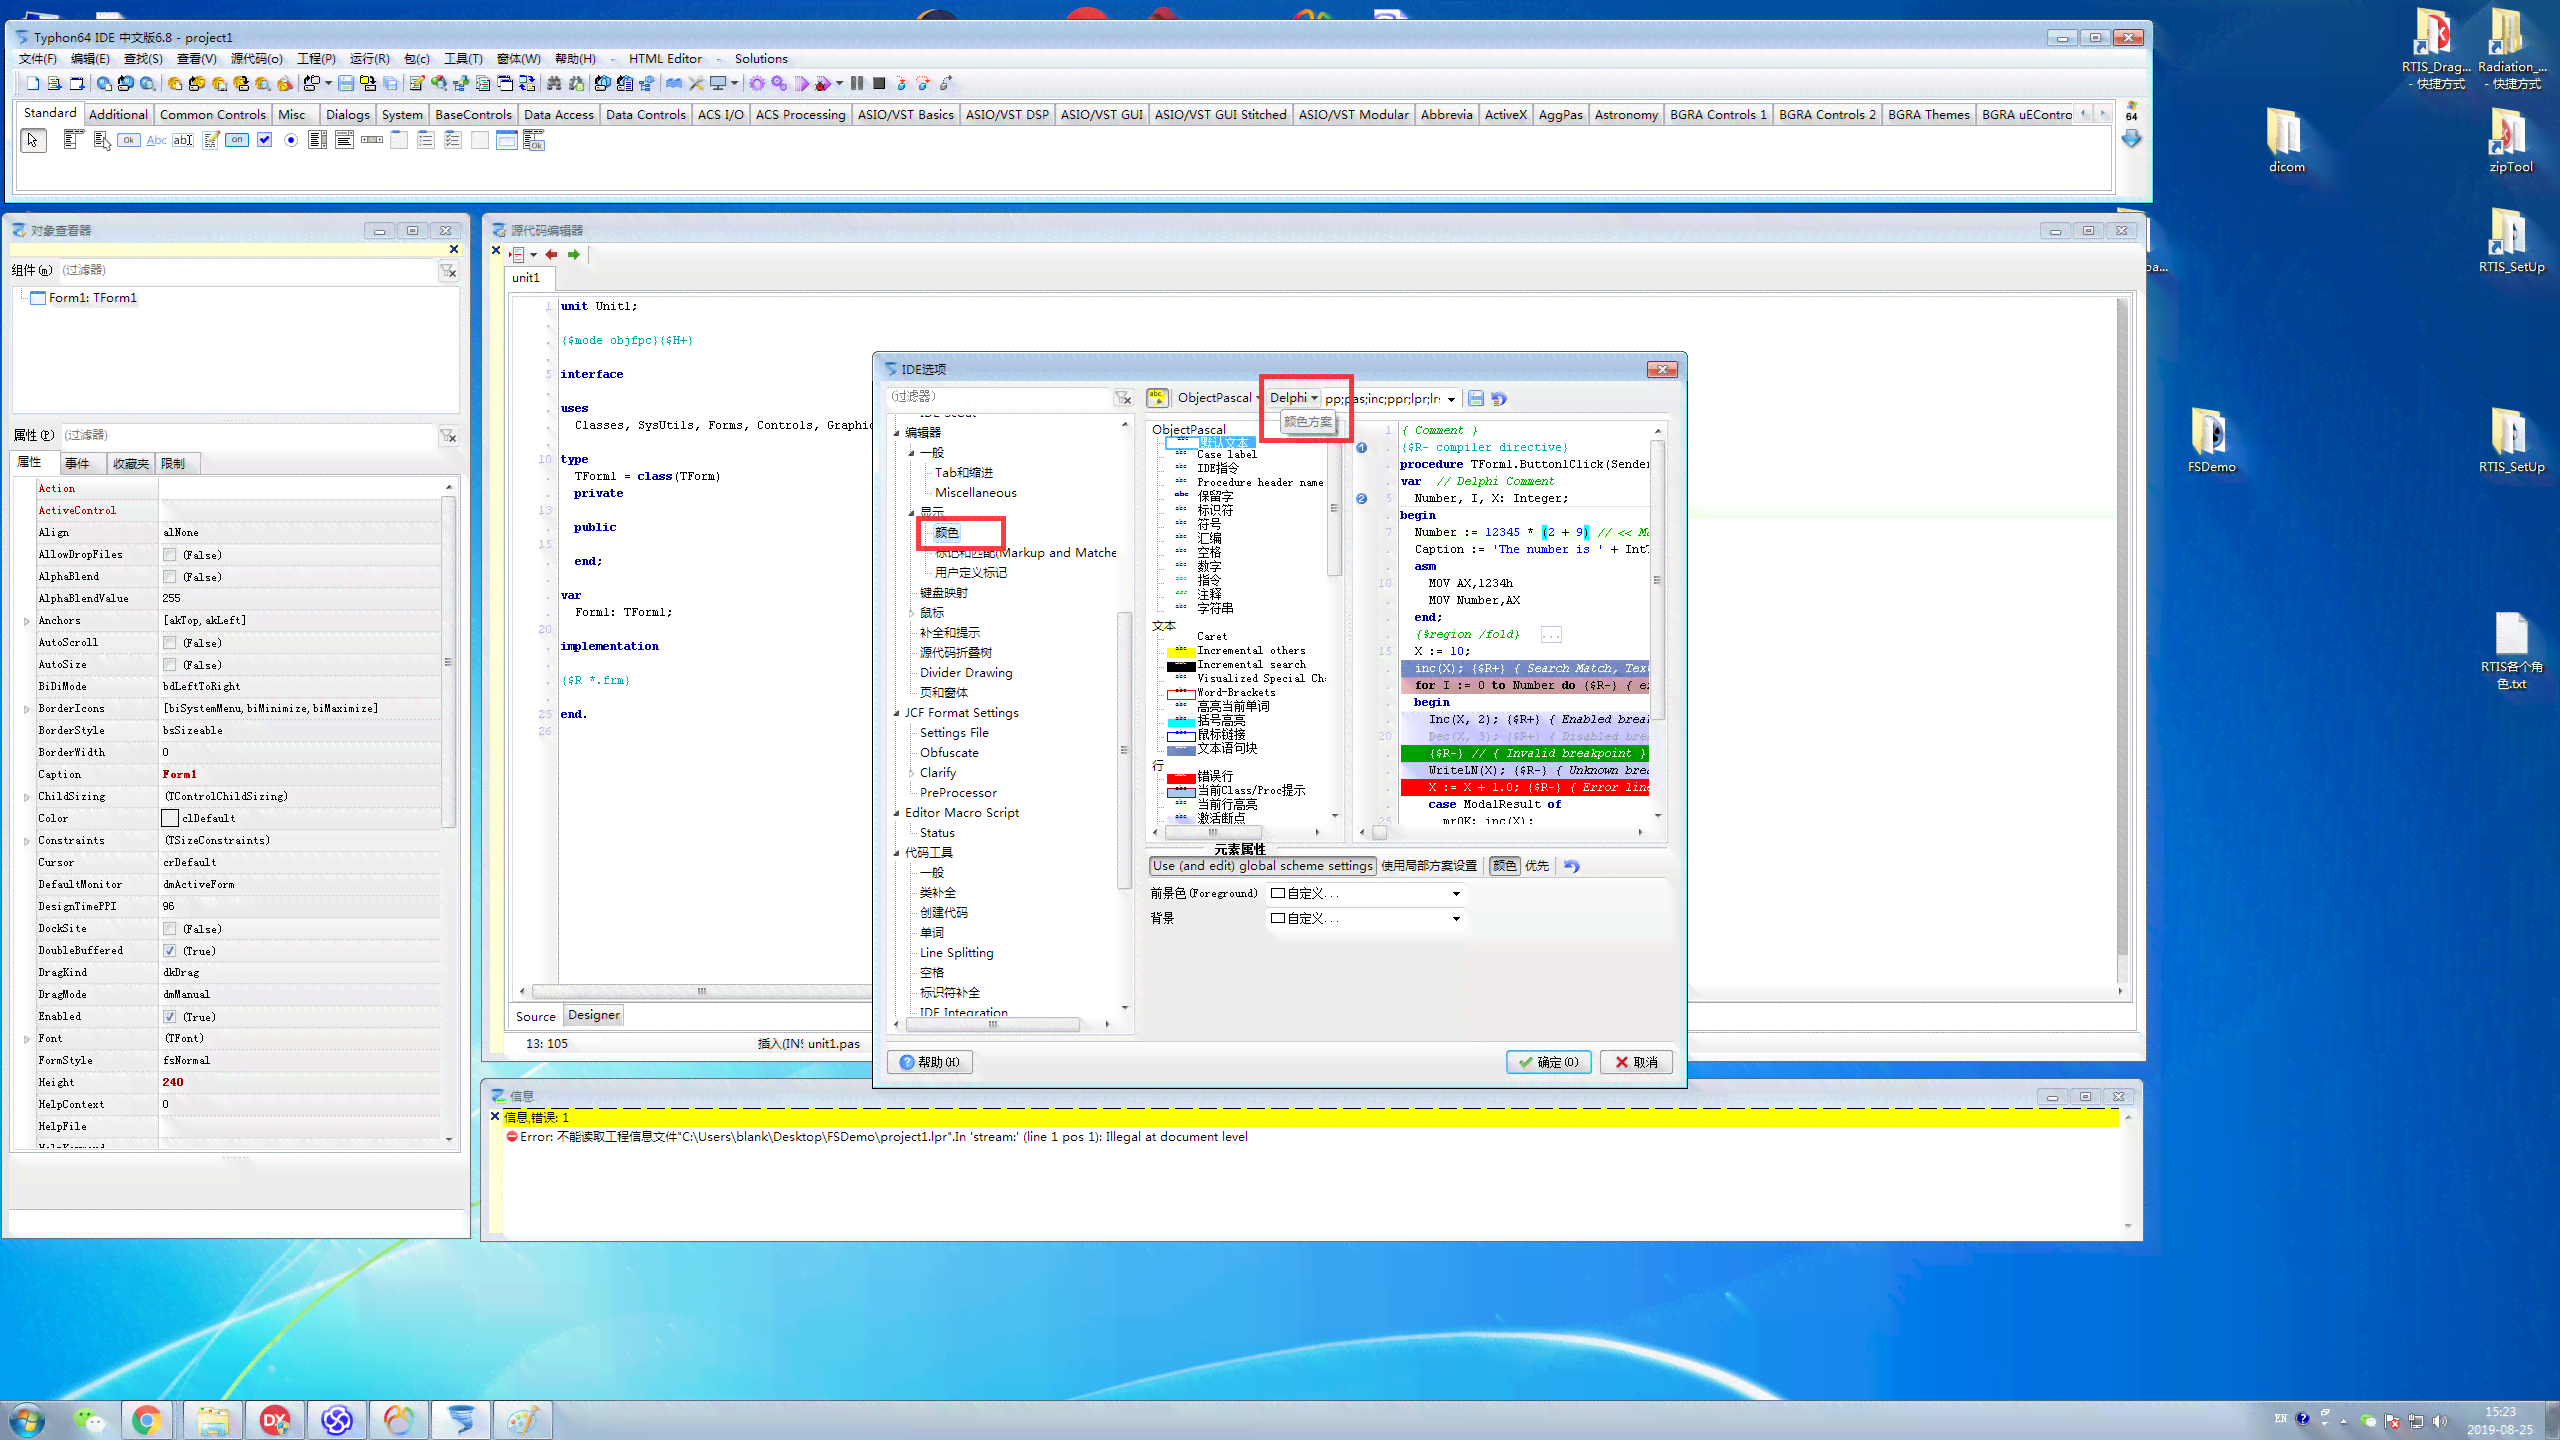Open the Delphi color scheme dropdown
Image resolution: width=2560 pixels, height=1440 pixels.
[1293, 398]
